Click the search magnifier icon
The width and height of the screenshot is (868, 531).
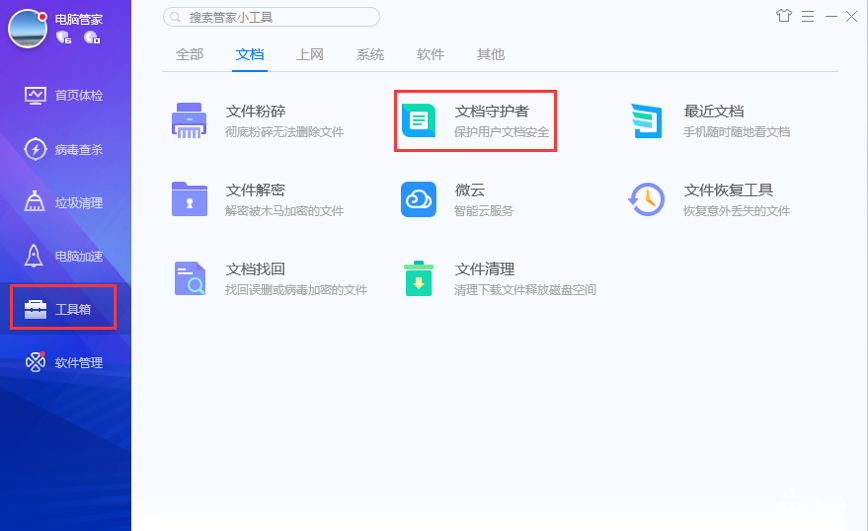pyautogui.click(x=175, y=17)
